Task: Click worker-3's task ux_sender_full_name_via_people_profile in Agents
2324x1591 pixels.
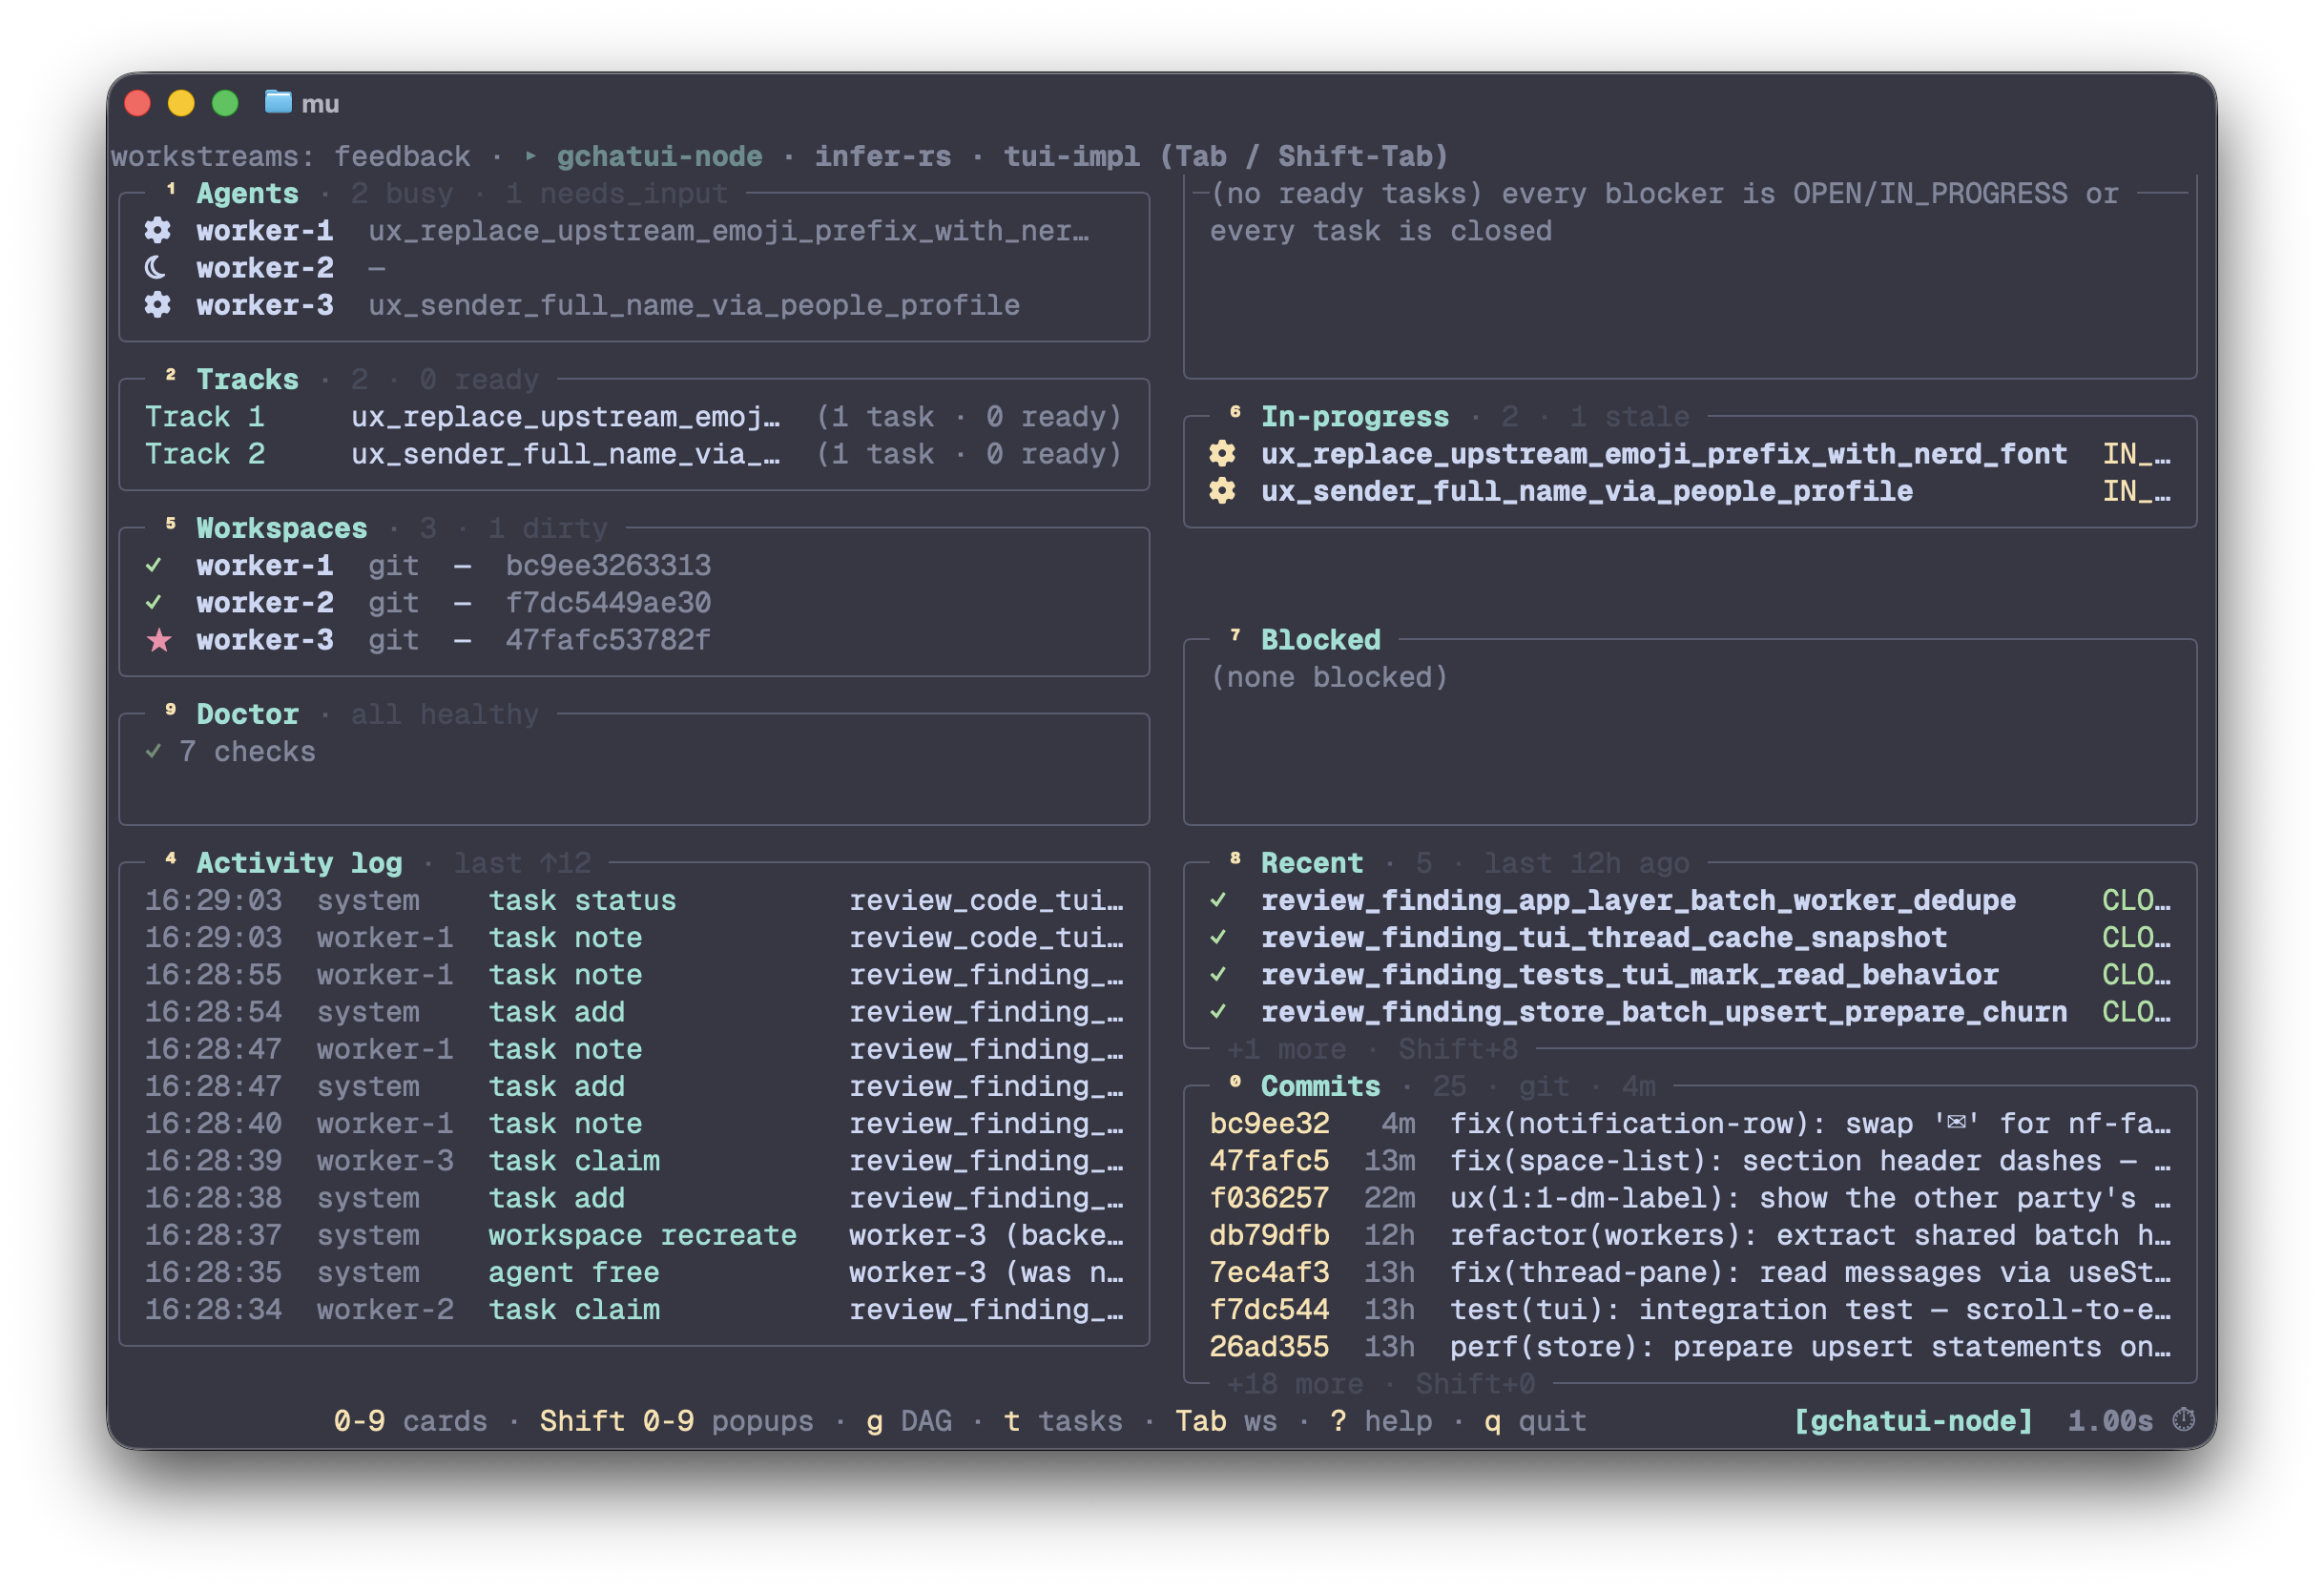Action: pos(694,305)
